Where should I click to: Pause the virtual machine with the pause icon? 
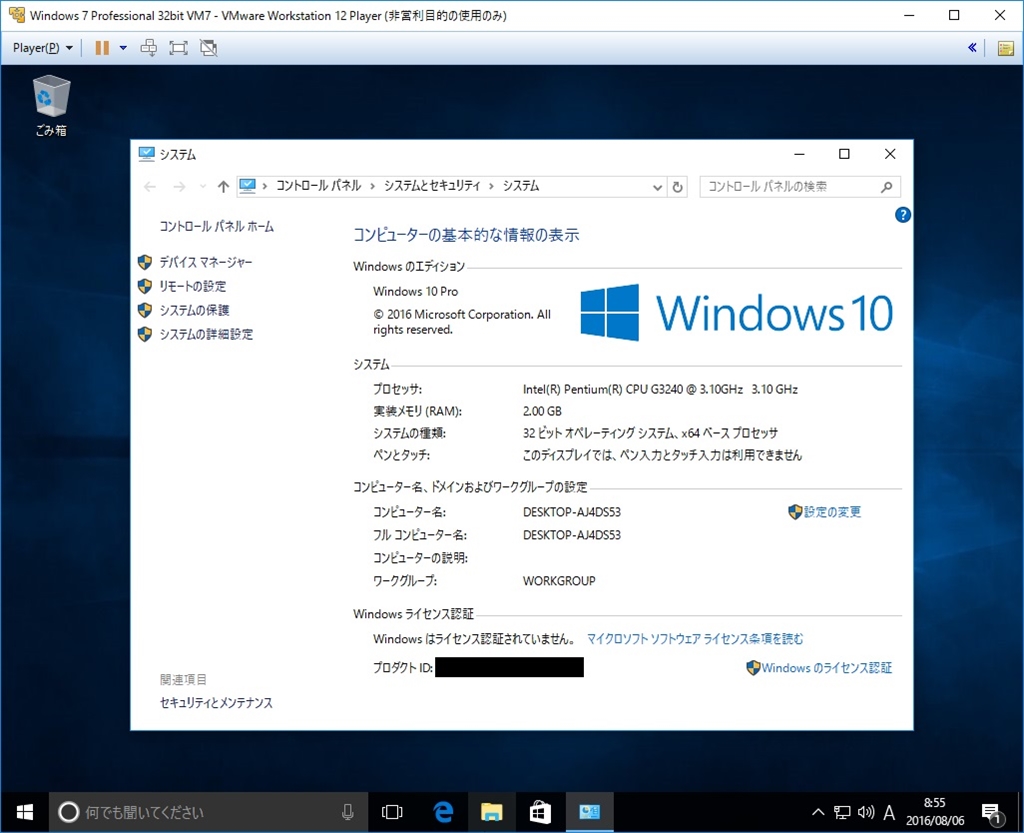coord(102,48)
